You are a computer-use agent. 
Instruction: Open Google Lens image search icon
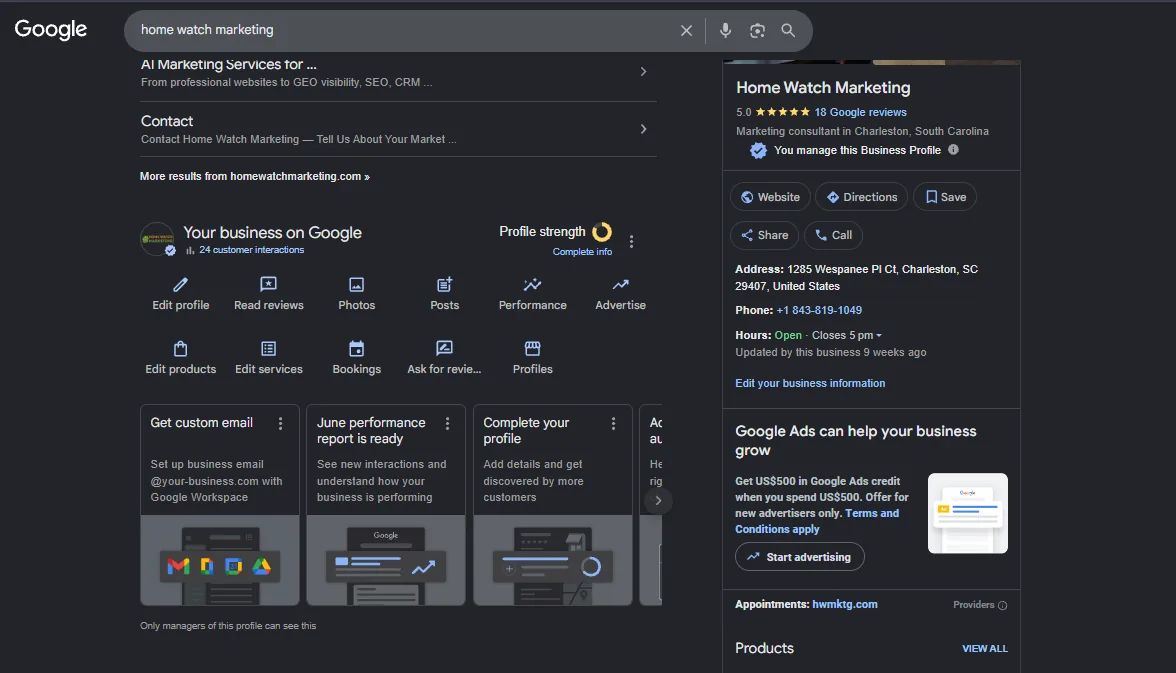757,31
